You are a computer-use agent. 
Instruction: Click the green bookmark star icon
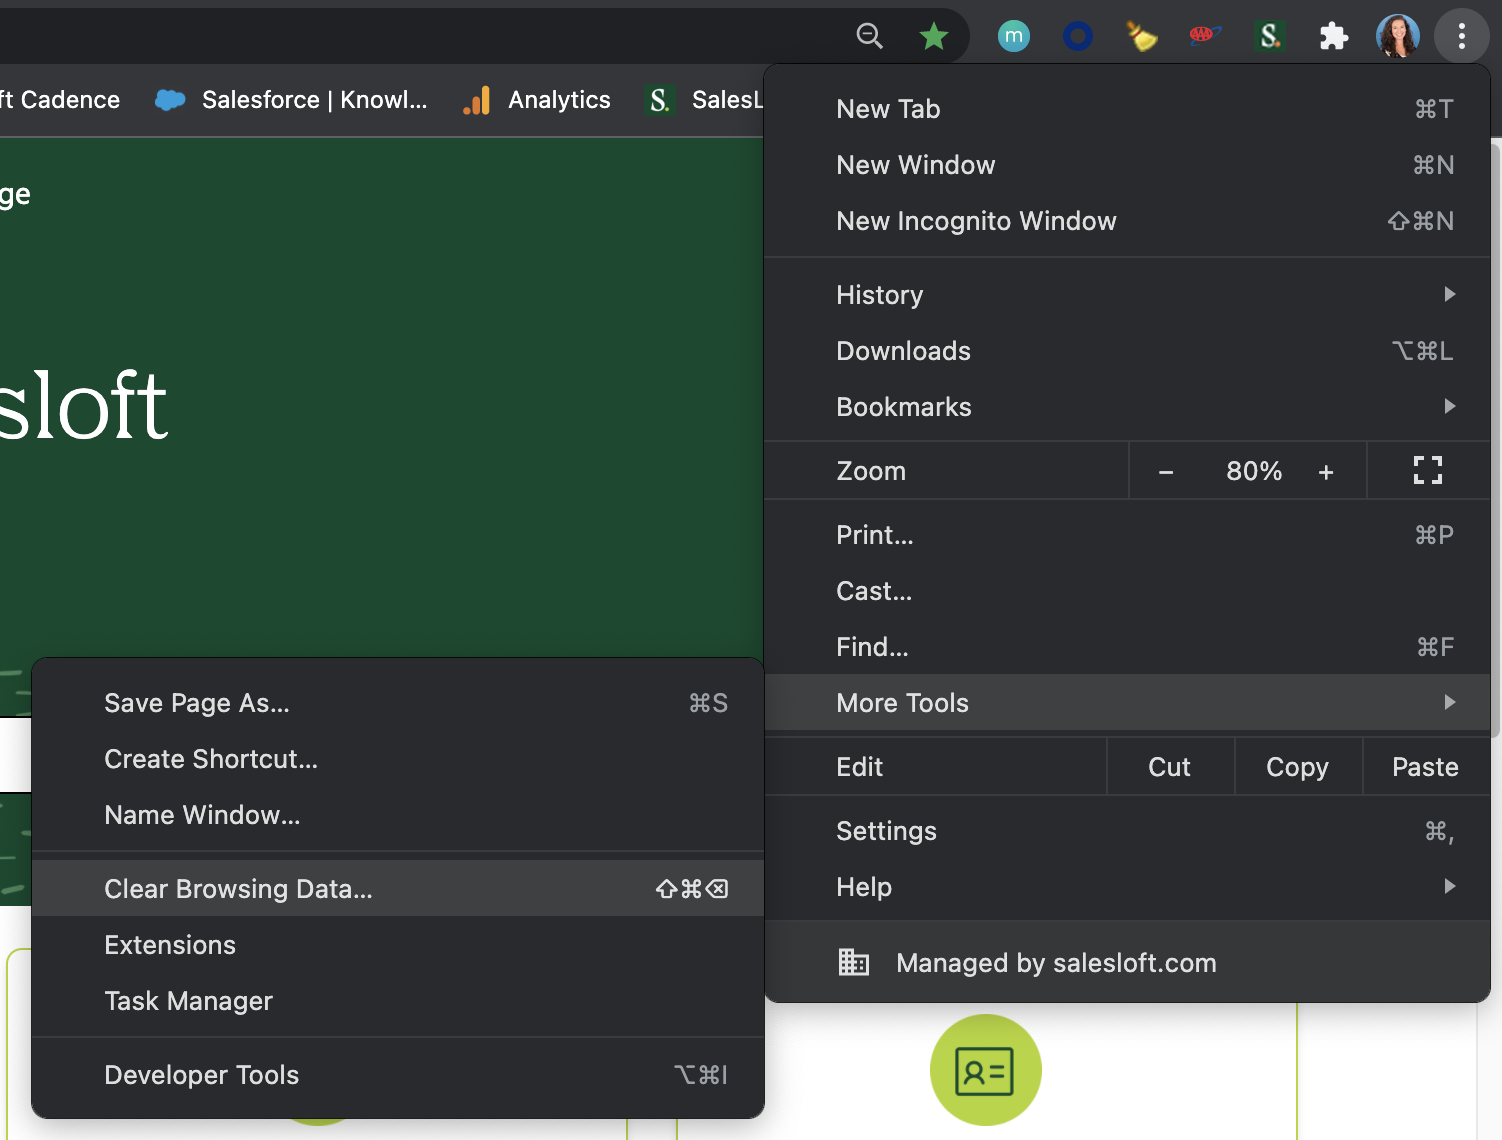click(933, 37)
